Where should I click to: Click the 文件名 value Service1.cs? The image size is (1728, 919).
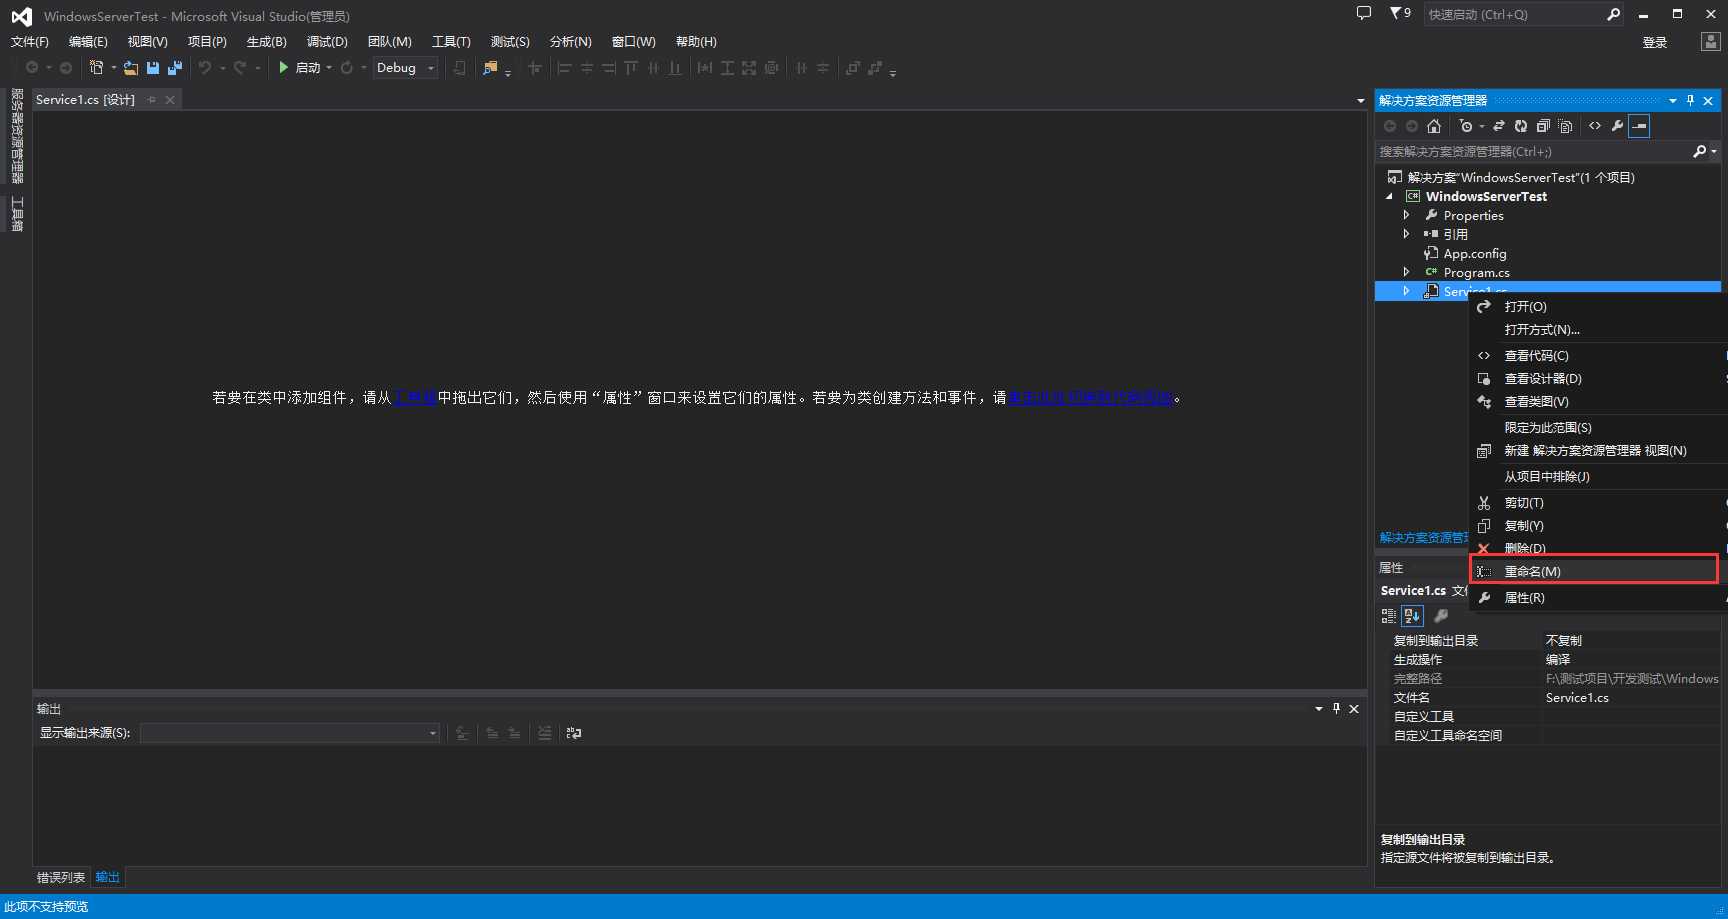tap(1577, 698)
